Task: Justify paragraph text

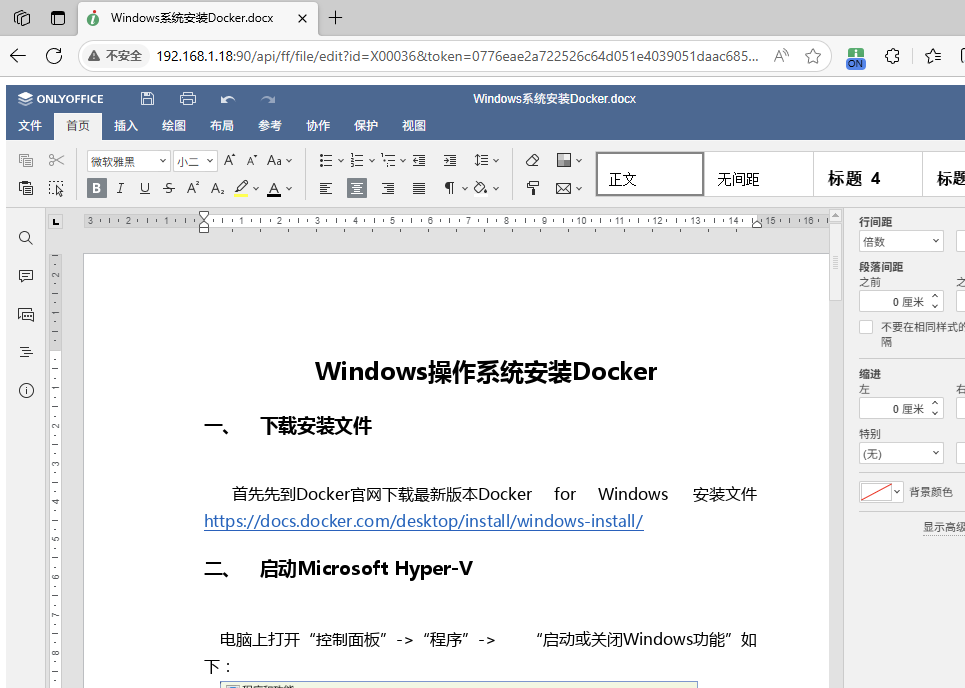Action: pos(418,188)
